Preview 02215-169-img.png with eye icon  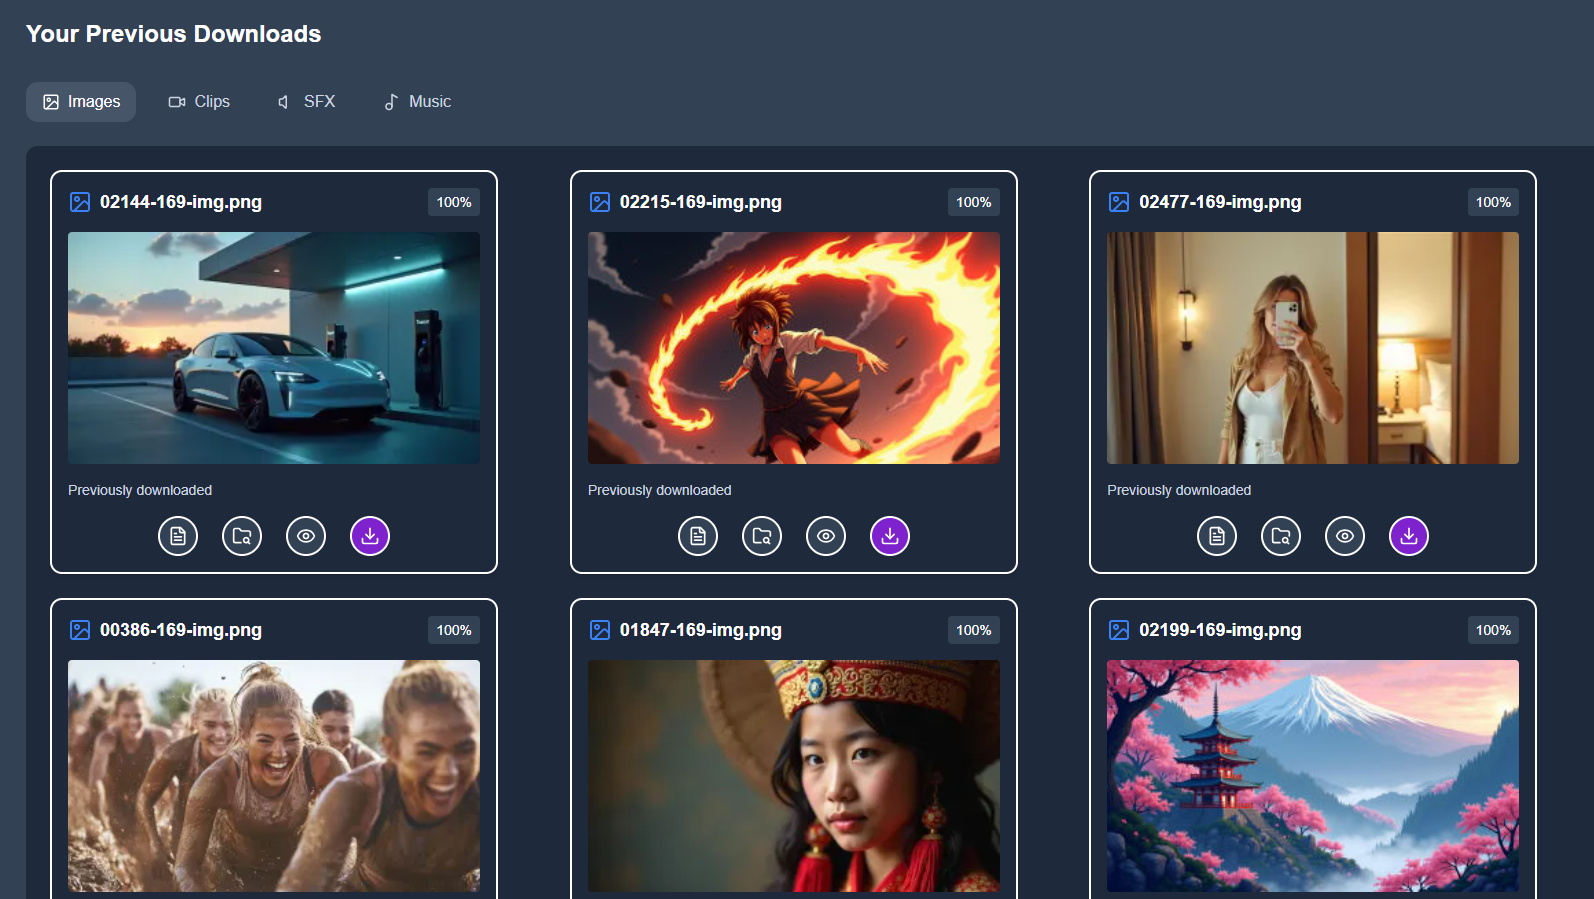click(826, 536)
